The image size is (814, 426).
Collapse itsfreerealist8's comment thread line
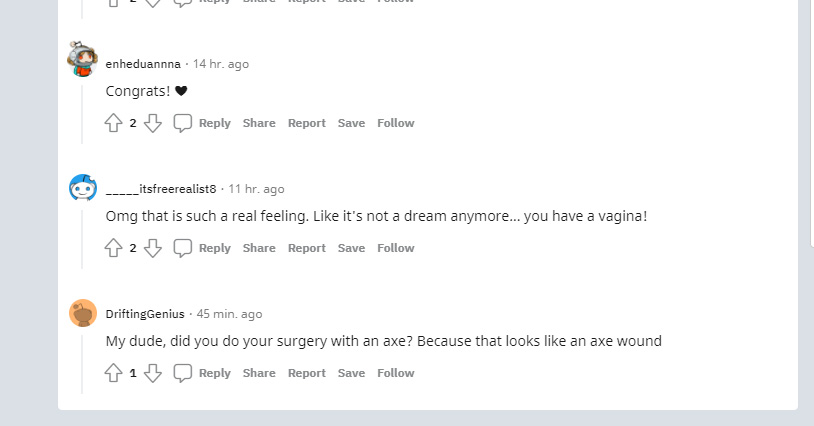coord(82,239)
